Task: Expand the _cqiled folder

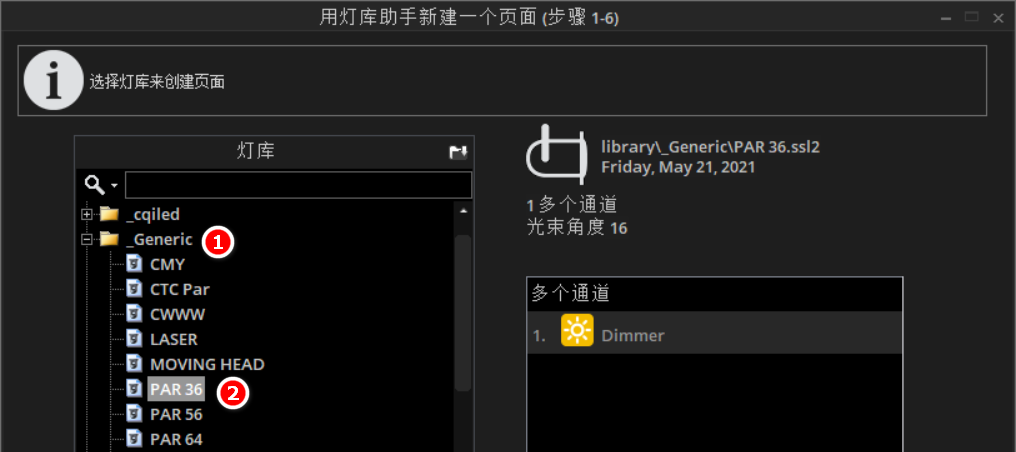Action: (x=86, y=214)
